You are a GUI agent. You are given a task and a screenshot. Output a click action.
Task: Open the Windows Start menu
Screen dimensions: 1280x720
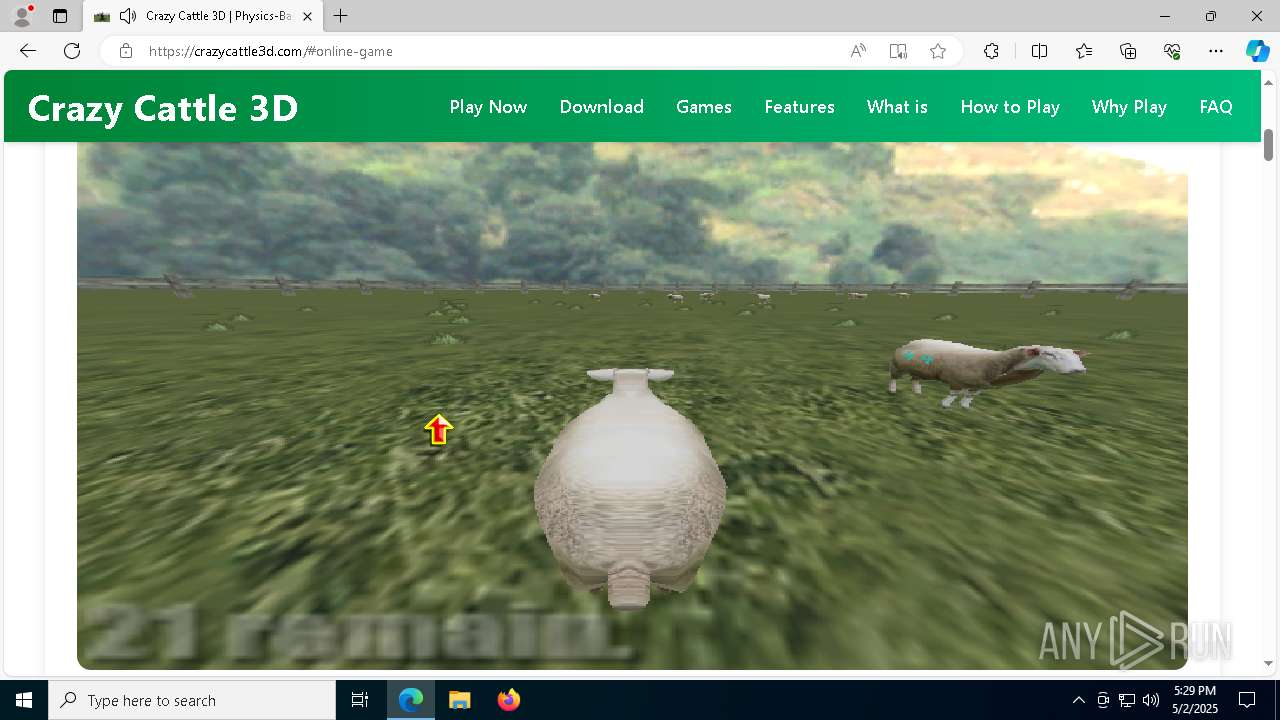click(24, 700)
